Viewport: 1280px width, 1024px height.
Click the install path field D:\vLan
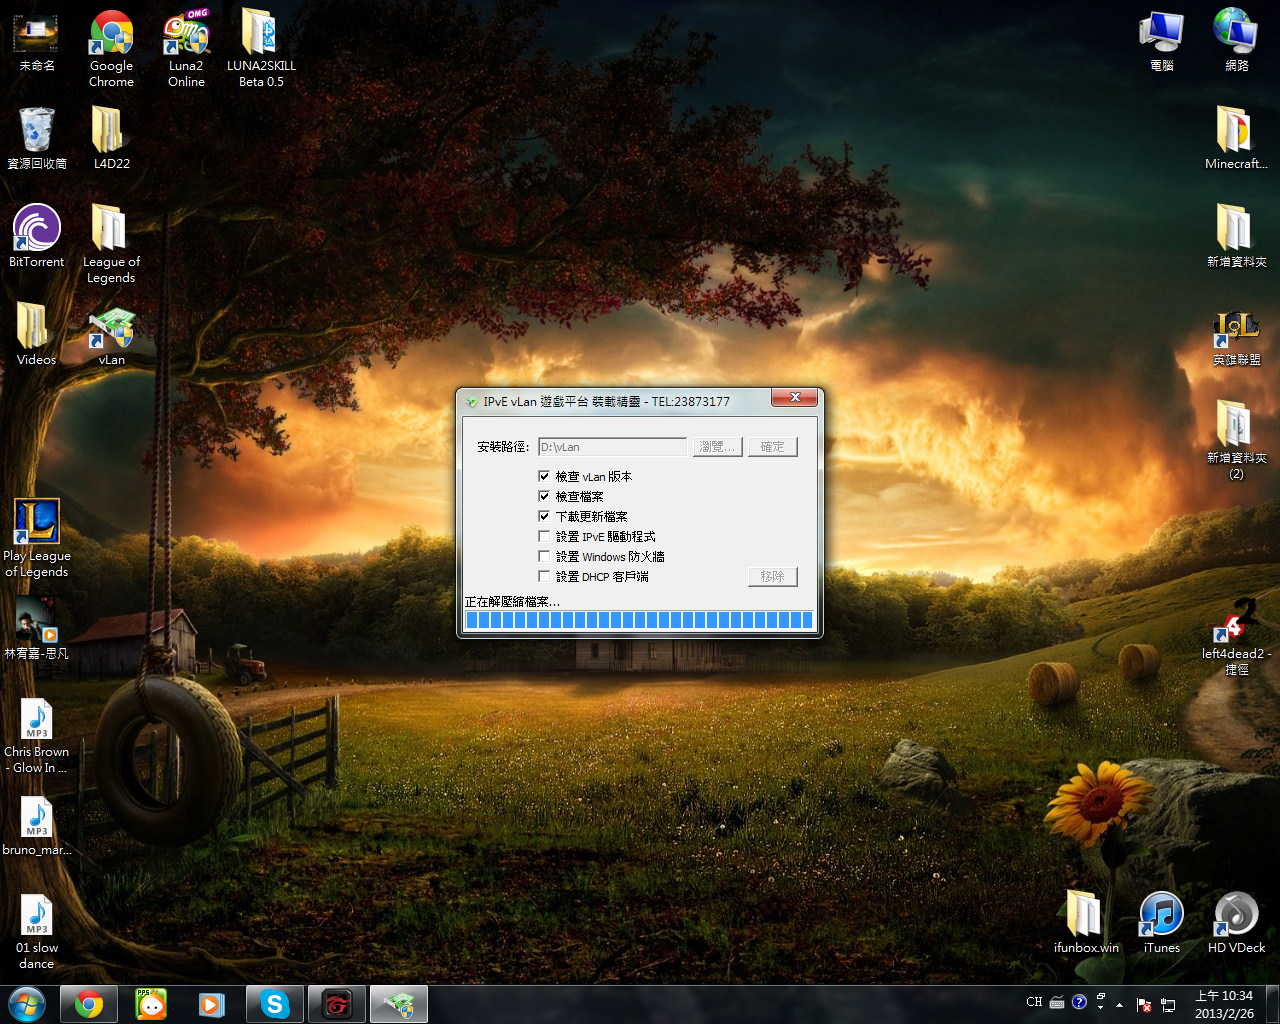[612, 447]
